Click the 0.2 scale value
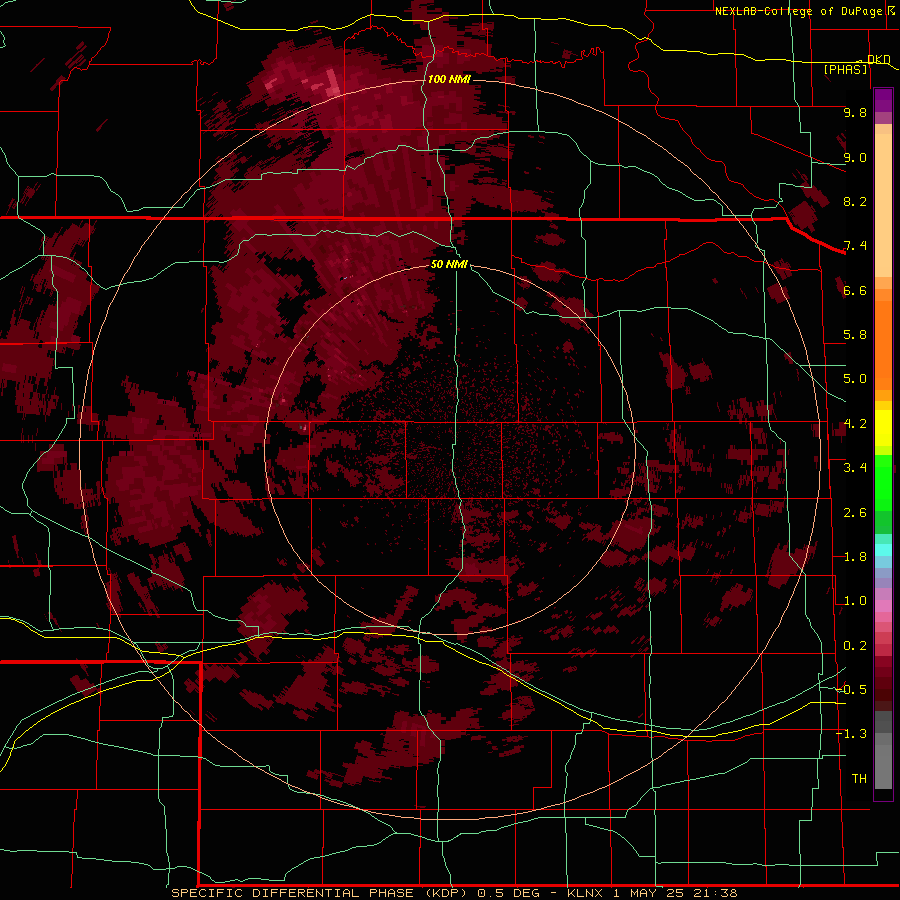 coord(855,646)
